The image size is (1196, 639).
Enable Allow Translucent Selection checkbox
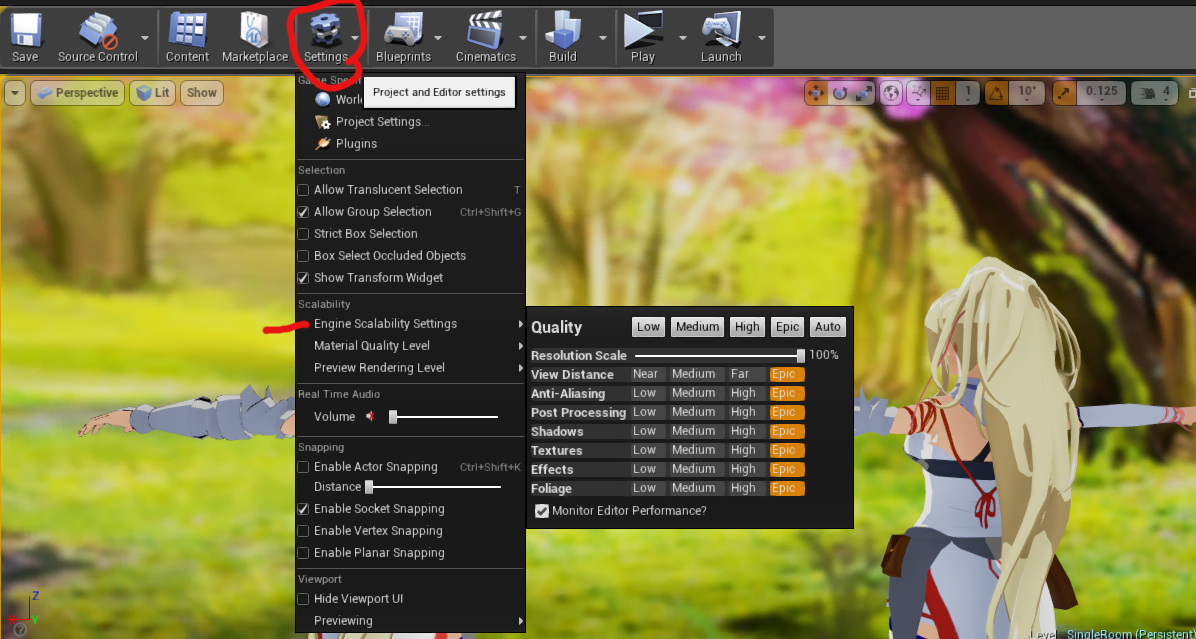coord(303,190)
